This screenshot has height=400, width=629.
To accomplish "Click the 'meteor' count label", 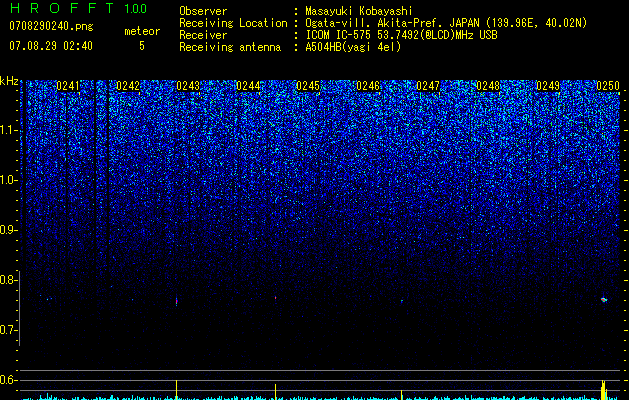I will click(142, 31).
